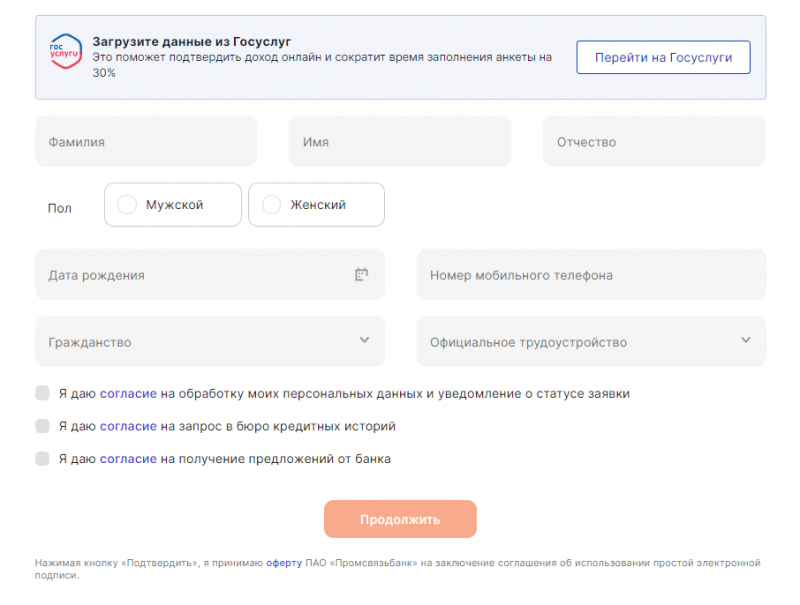
Task: Click the Официальное трудоустройство dropdown arrow
Action: coord(745,341)
